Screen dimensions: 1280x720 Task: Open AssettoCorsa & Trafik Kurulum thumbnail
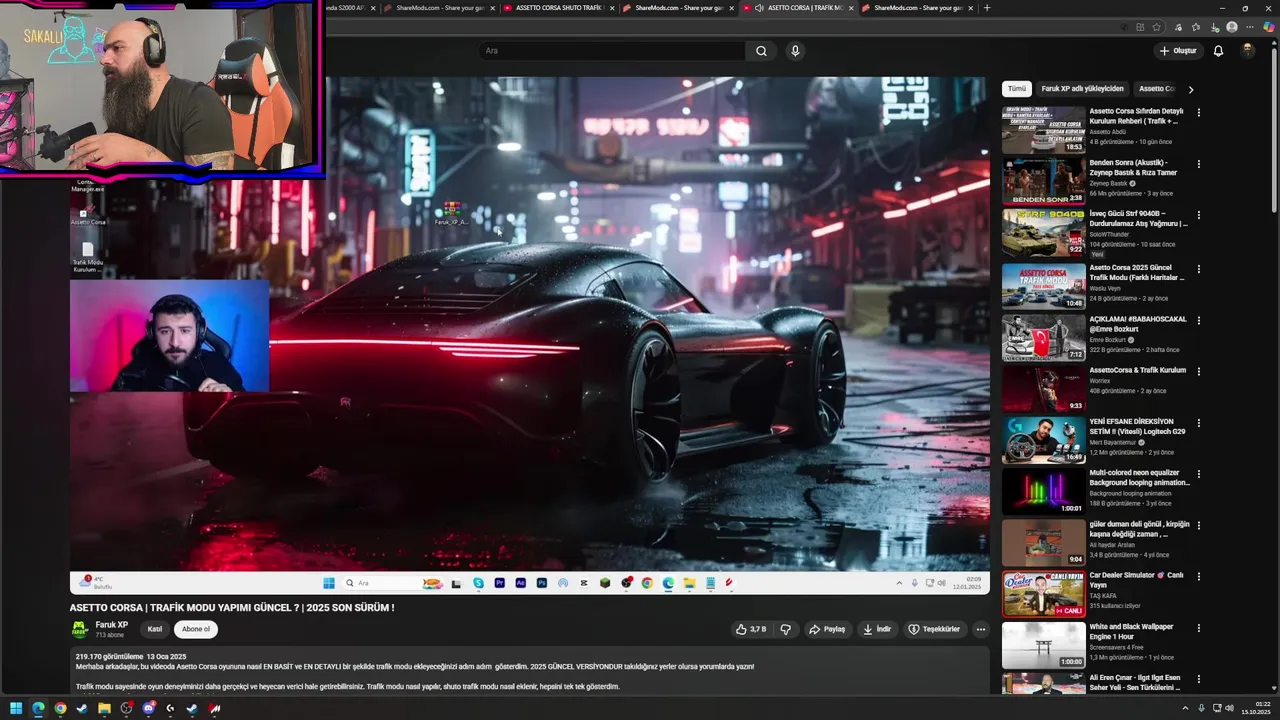click(x=1044, y=388)
